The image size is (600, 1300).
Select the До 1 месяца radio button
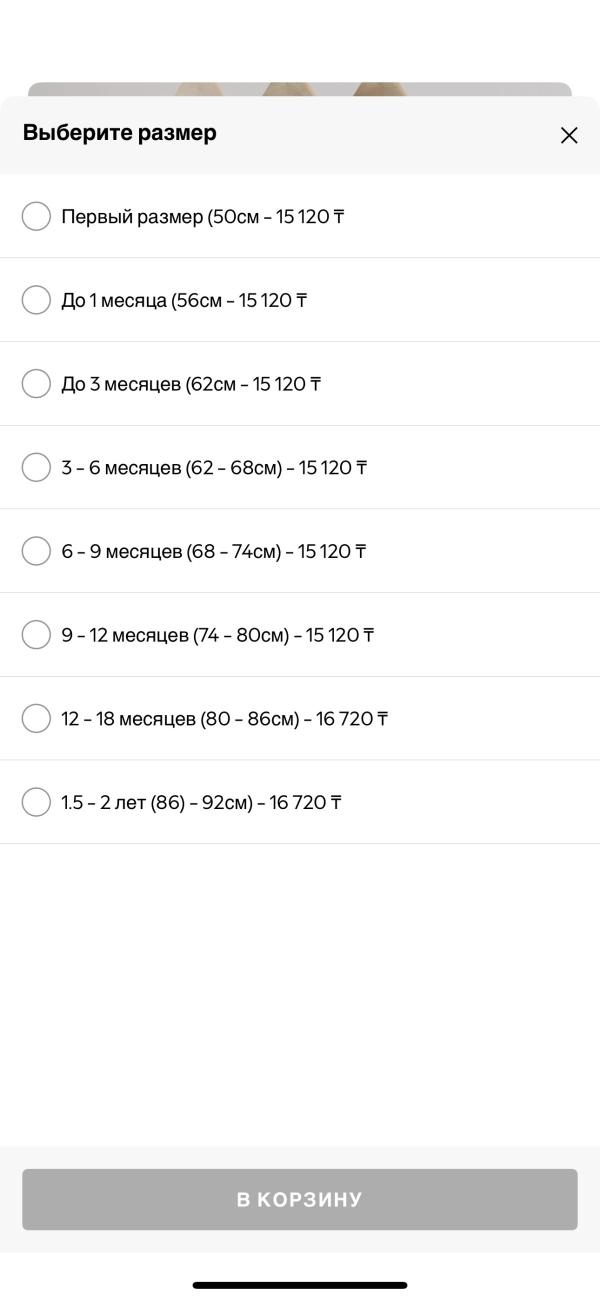[x=36, y=300]
